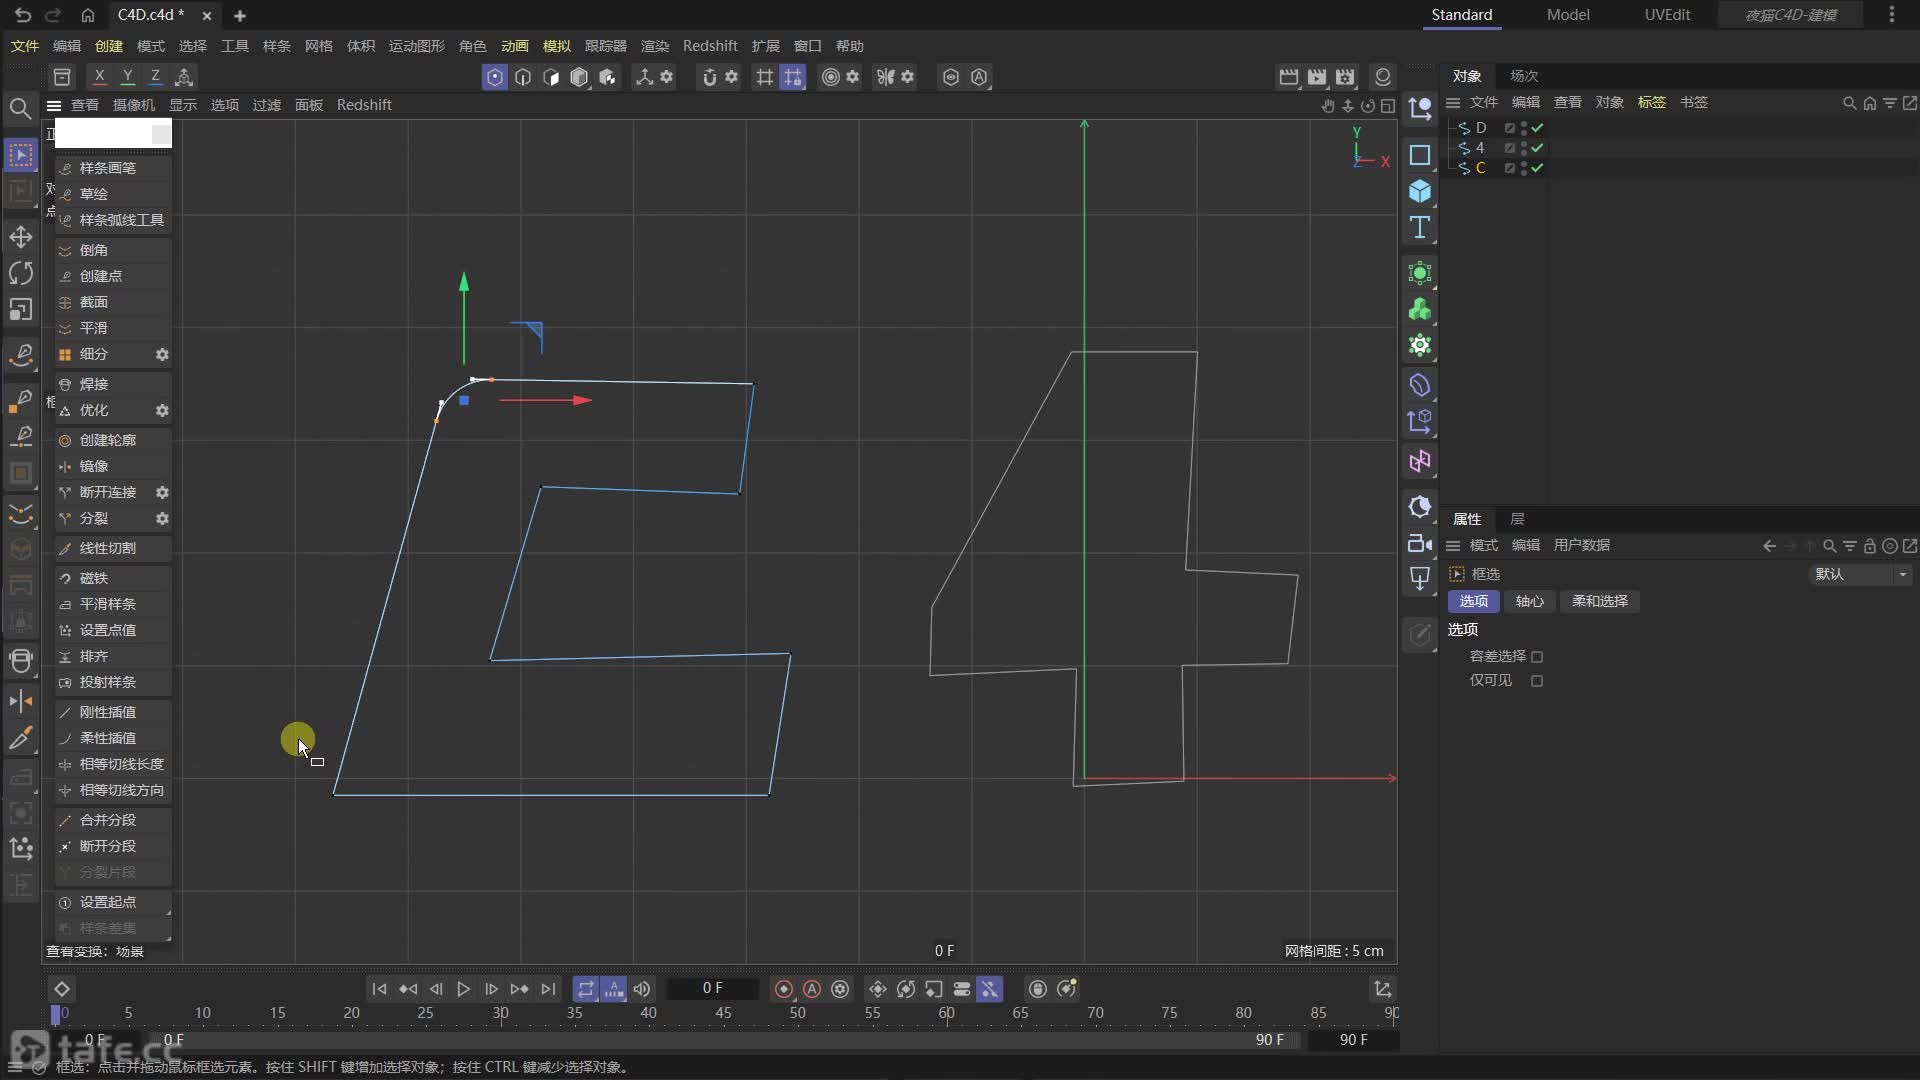This screenshot has height=1080, width=1920.
Task: Toggle Y axis lock
Action: point(127,77)
